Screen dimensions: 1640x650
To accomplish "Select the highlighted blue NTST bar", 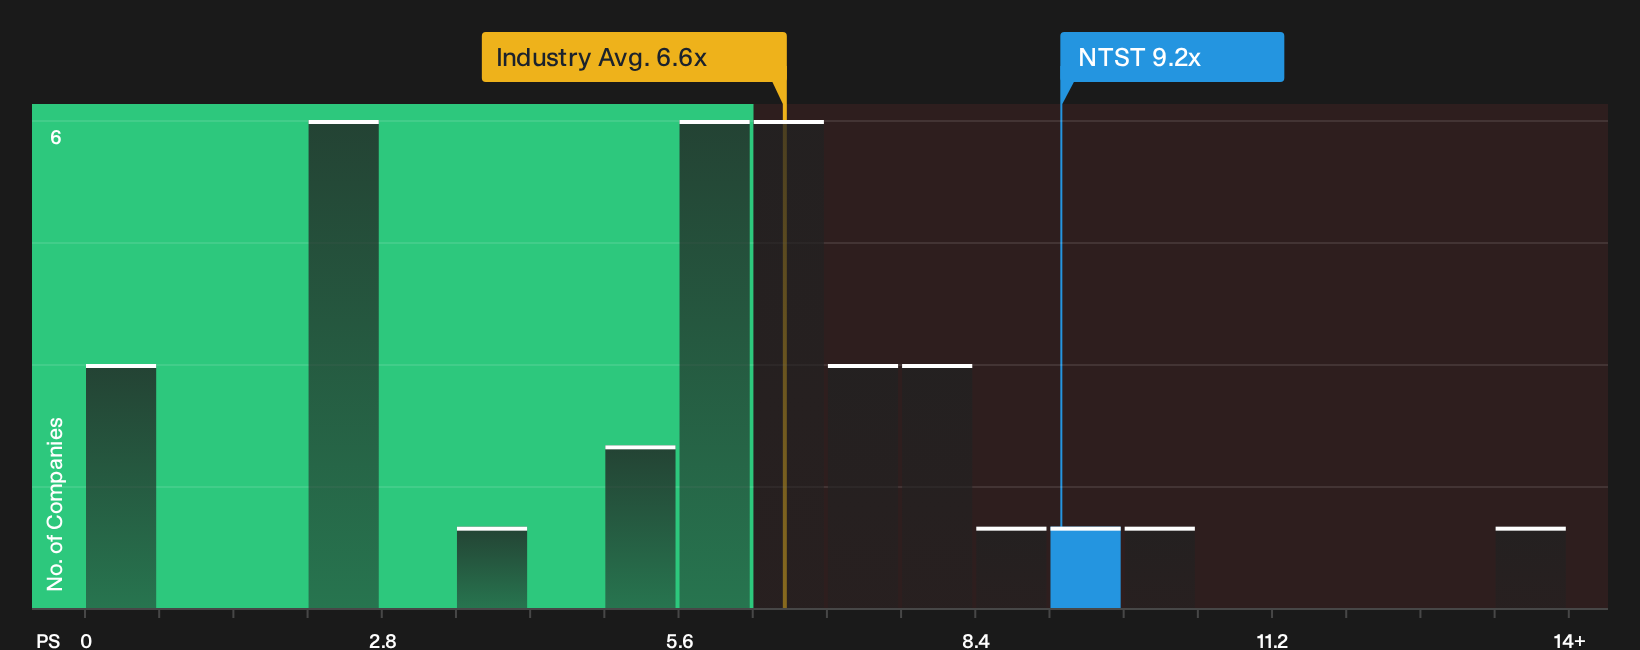I will click(1085, 568).
